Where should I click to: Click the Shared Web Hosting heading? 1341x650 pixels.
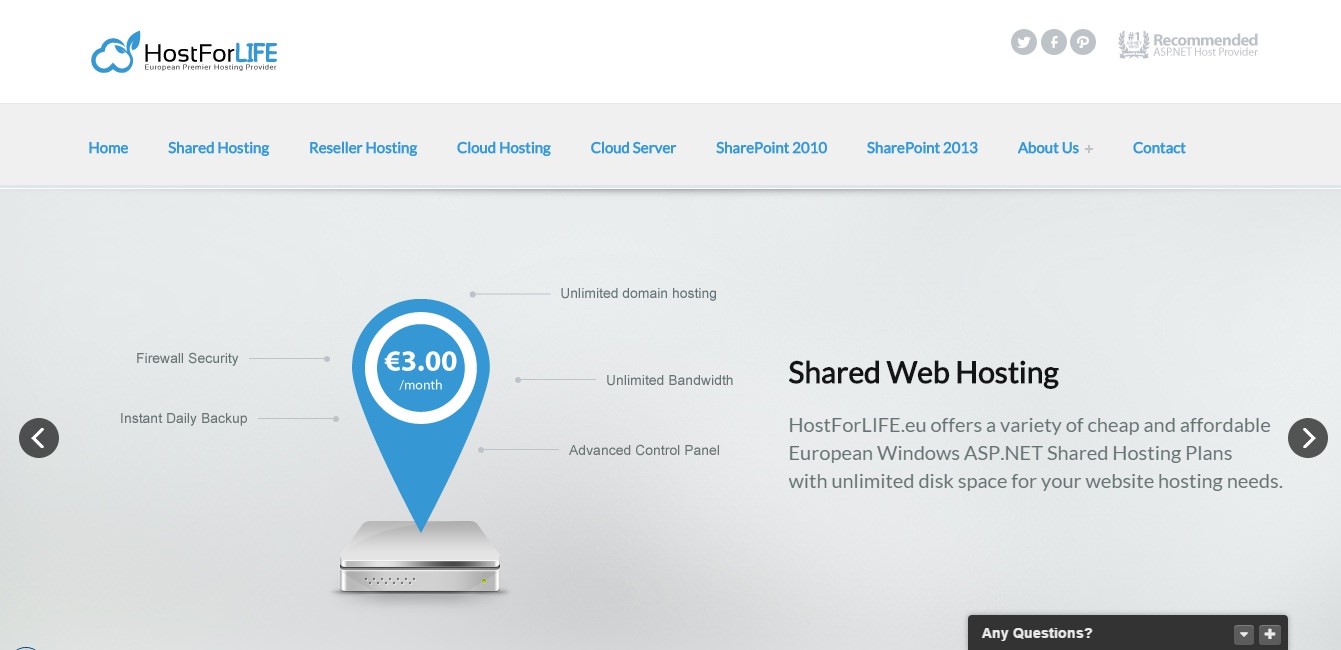[923, 373]
